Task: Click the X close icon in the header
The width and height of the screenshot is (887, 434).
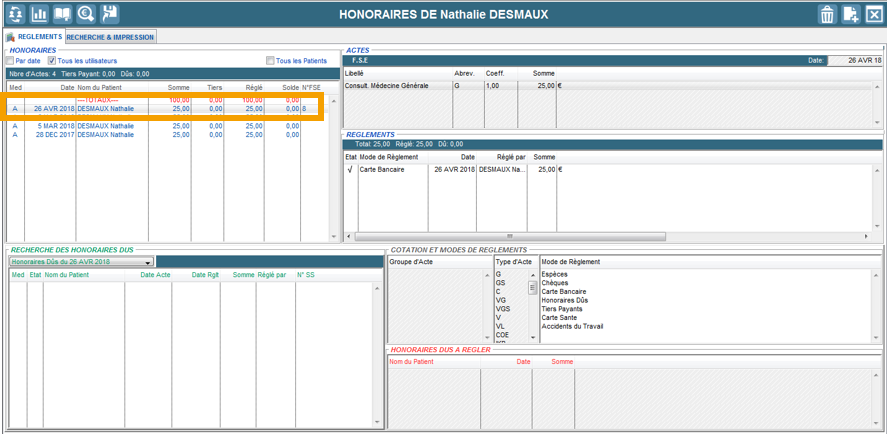Action: click(x=874, y=14)
